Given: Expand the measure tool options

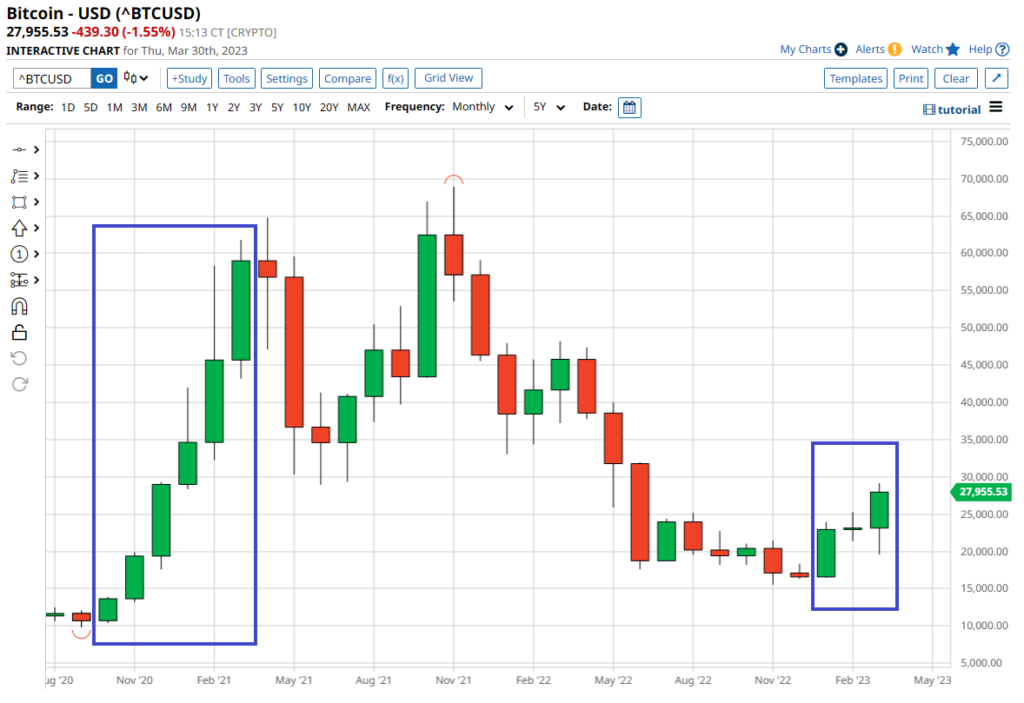Looking at the screenshot, I should 37,280.
